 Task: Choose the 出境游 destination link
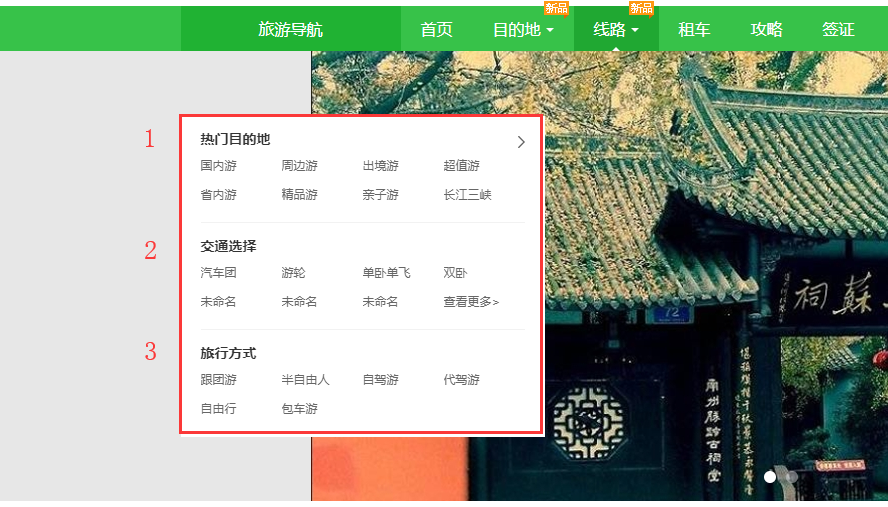click(380, 166)
